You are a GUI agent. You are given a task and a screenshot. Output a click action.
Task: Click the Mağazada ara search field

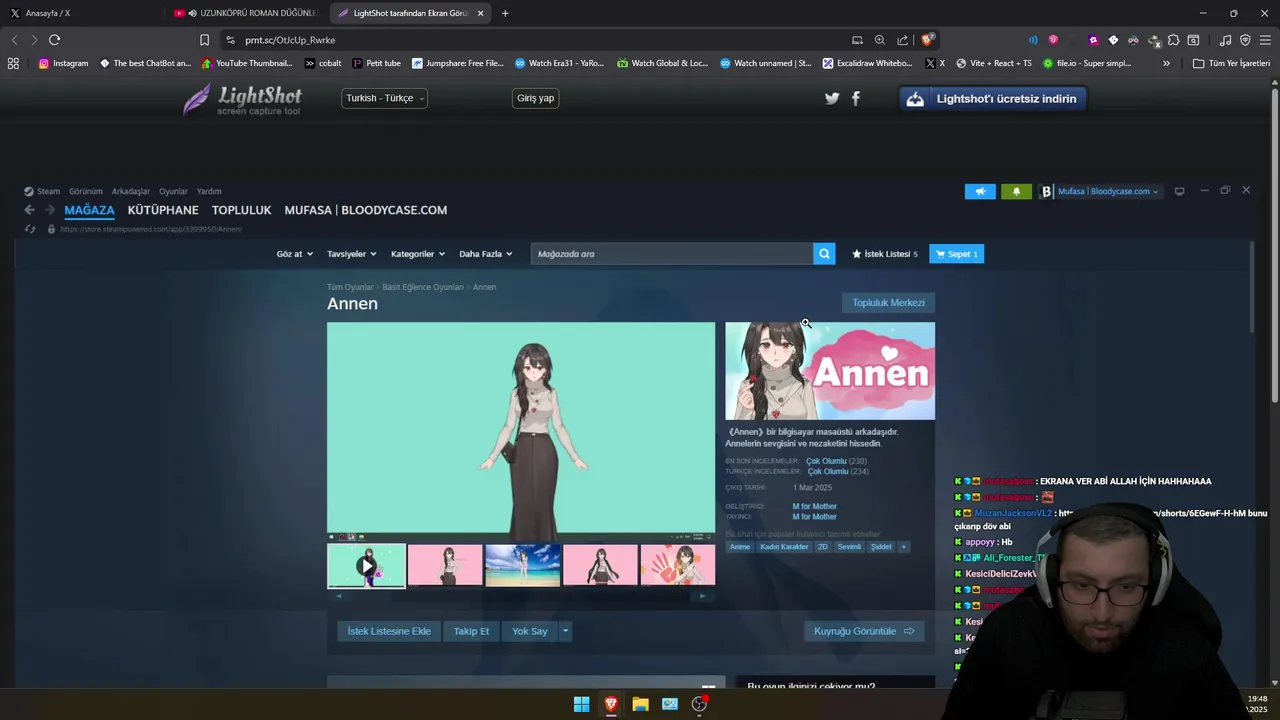(x=672, y=254)
